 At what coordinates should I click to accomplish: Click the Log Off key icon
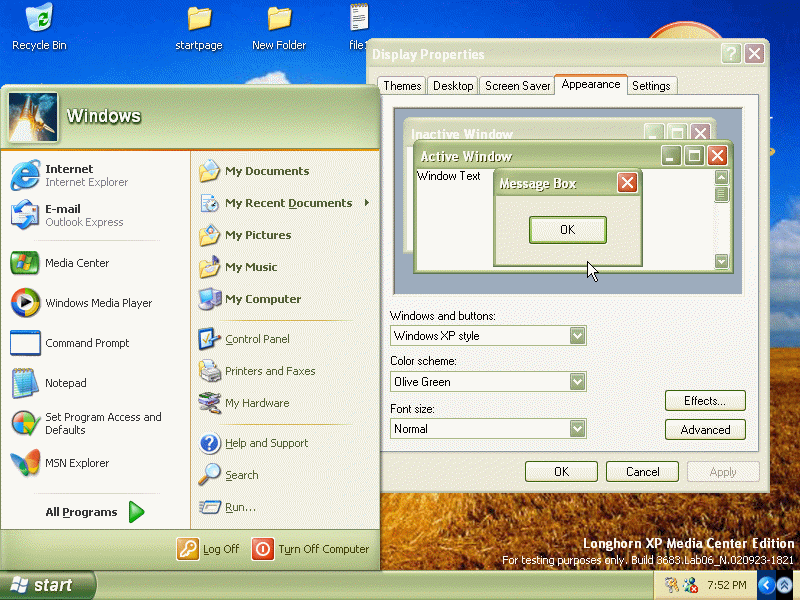click(x=188, y=549)
